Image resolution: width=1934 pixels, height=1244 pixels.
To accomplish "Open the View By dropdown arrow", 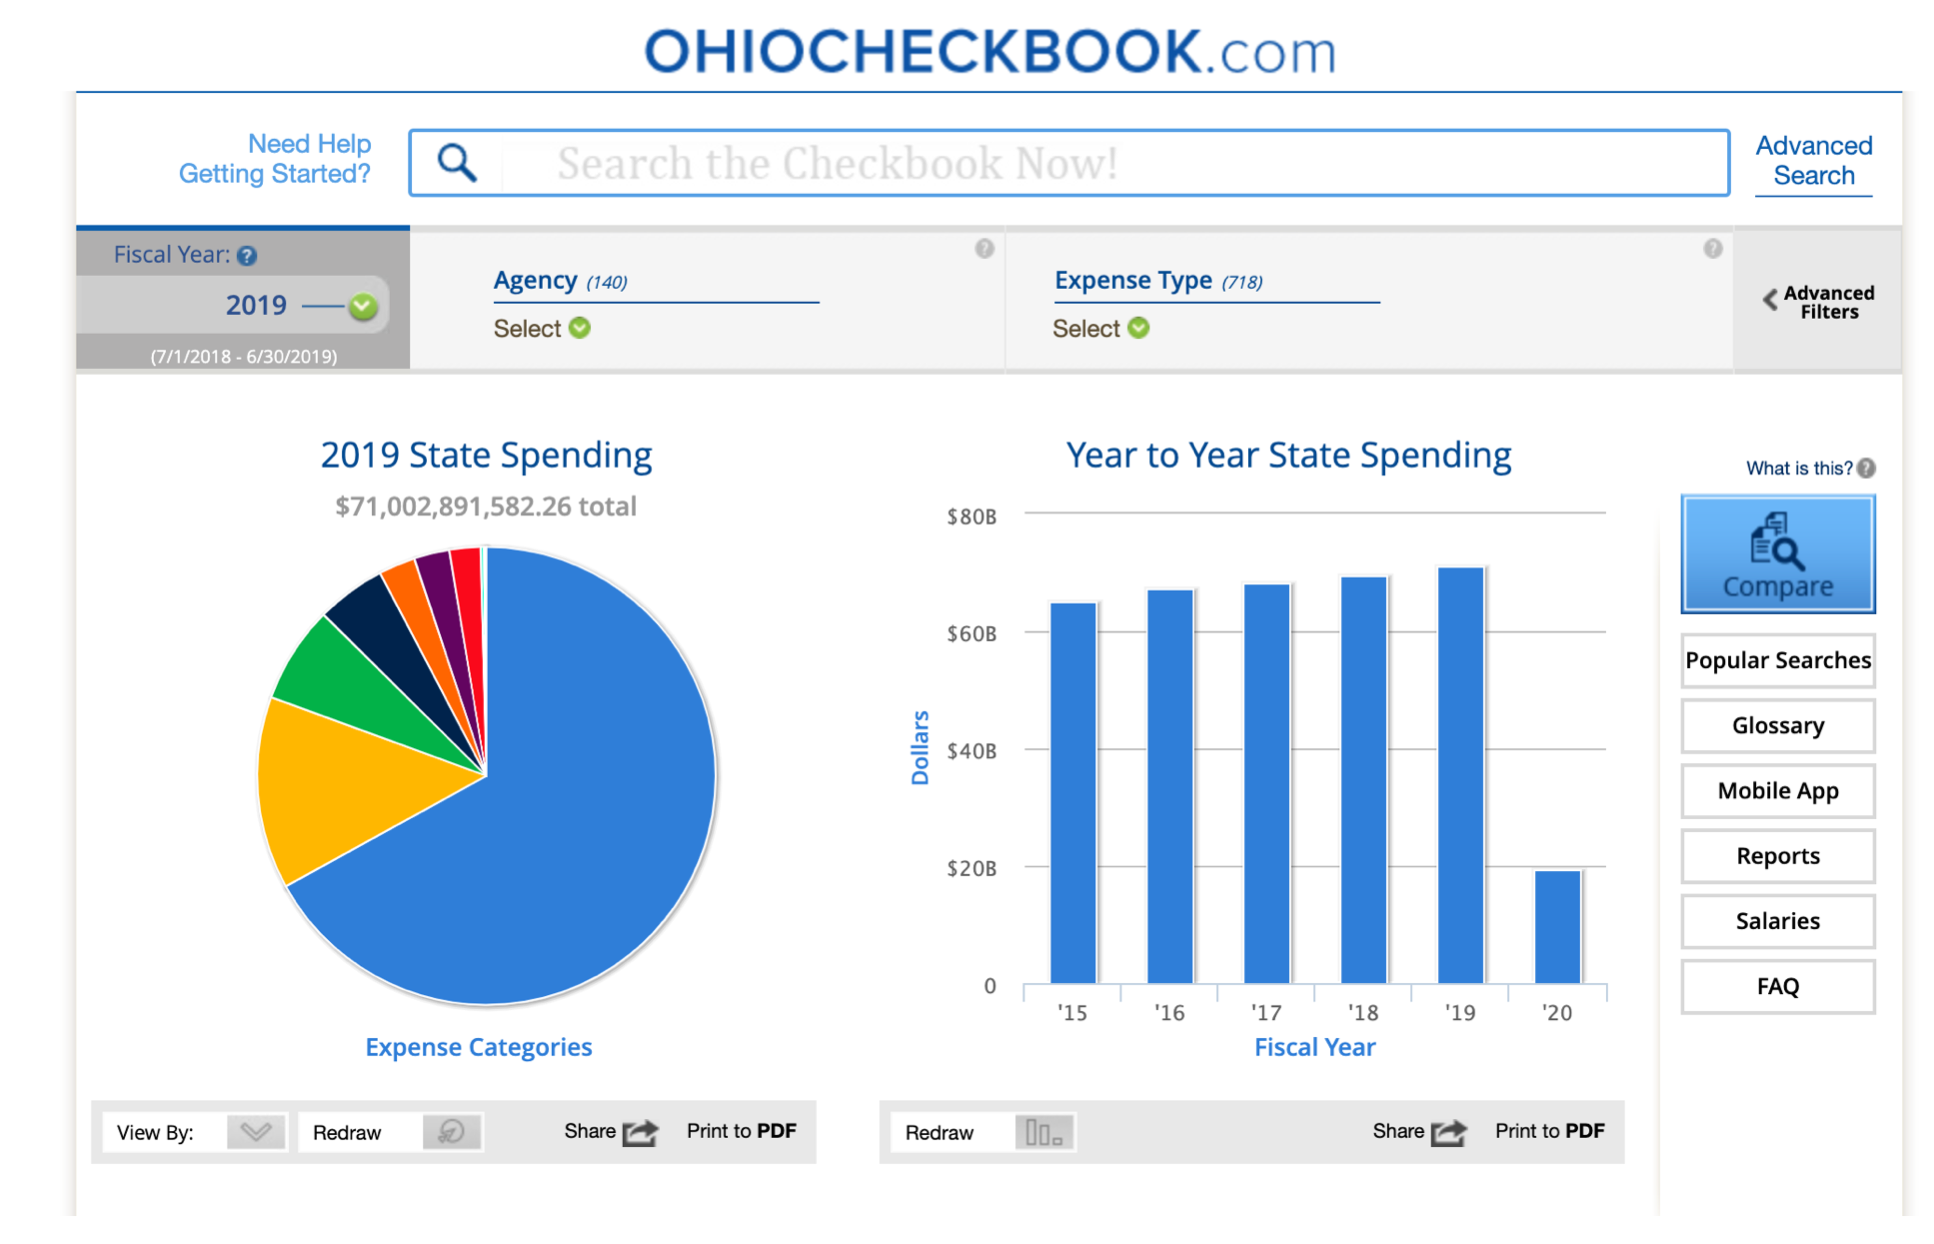I will (256, 1131).
